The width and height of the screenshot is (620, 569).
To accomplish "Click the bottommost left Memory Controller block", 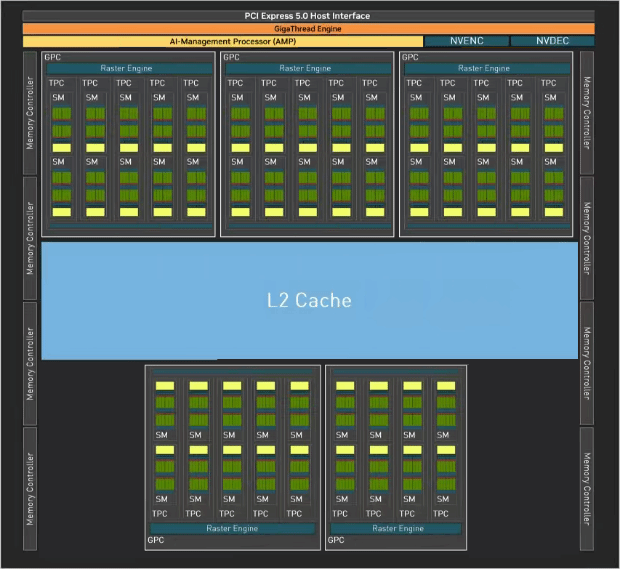I will click(30, 489).
